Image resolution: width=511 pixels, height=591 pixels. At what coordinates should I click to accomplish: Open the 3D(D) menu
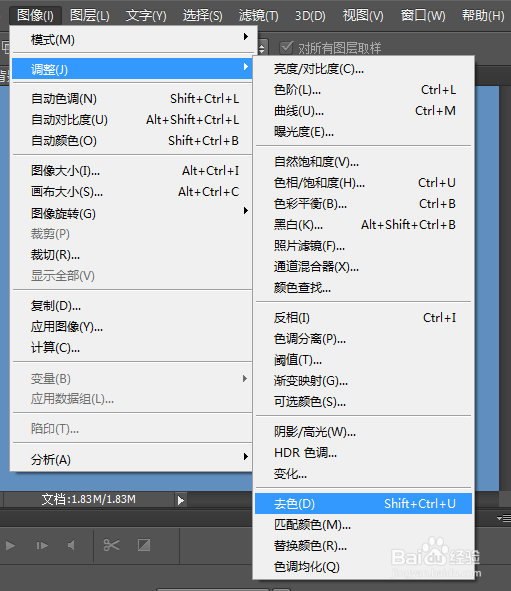[310, 15]
